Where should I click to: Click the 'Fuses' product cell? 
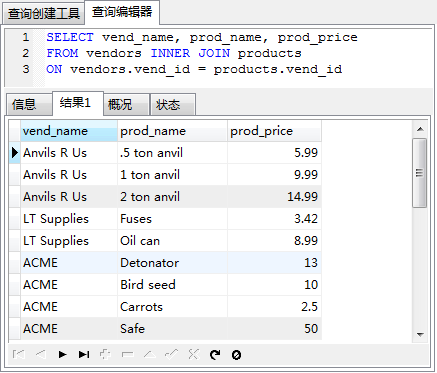(172, 219)
